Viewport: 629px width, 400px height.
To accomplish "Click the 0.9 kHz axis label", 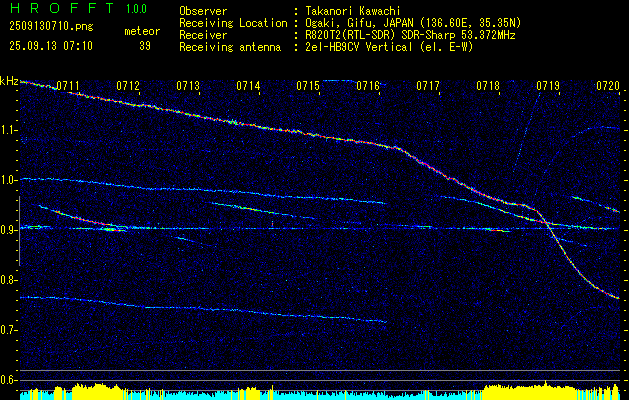I will pyautogui.click(x=9, y=230).
